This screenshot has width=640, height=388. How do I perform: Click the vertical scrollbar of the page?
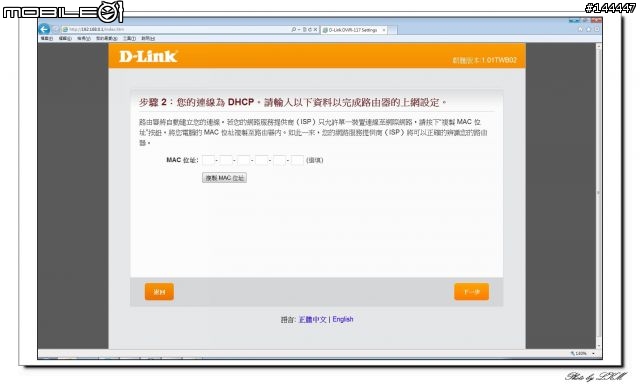(598, 196)
